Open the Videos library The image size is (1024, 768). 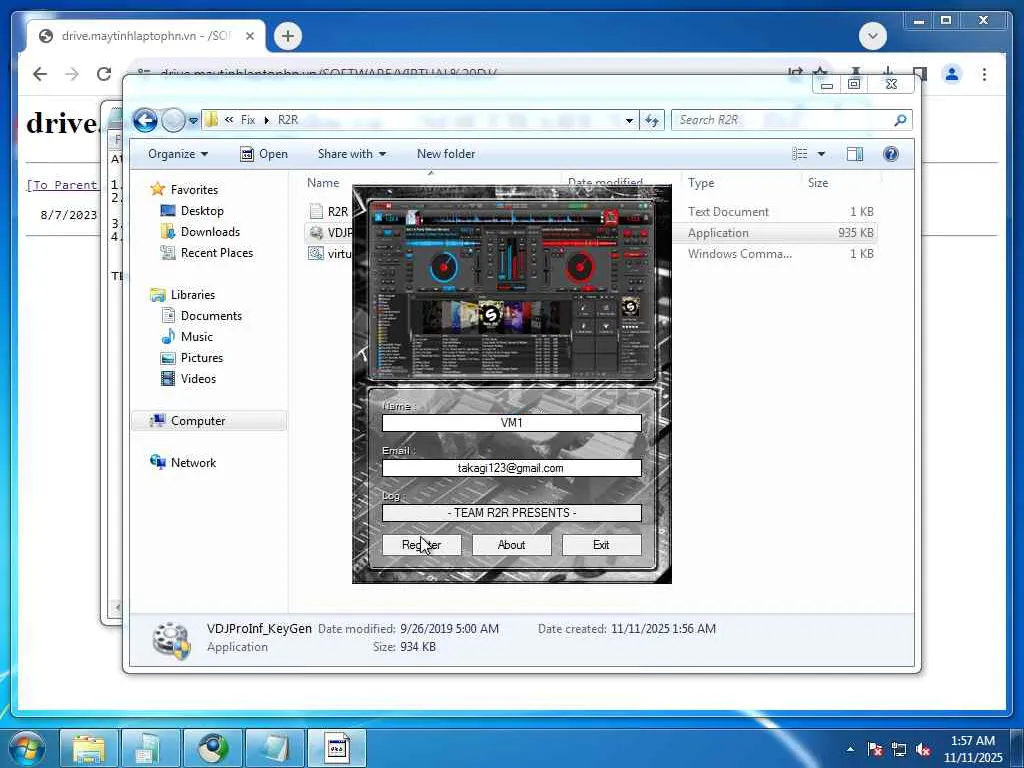(x=198, y=379)
